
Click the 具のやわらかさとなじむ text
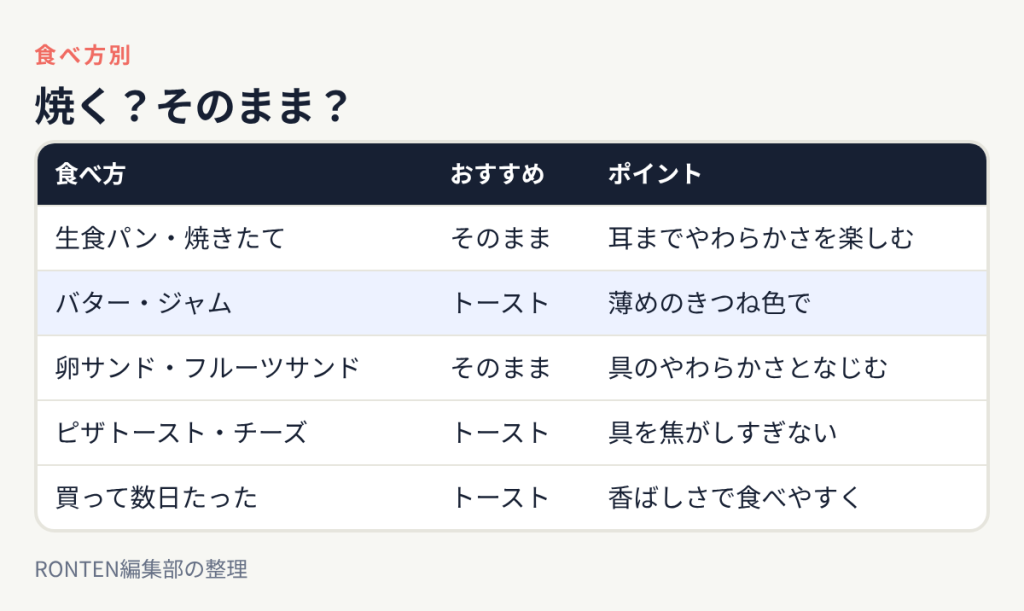748,368
